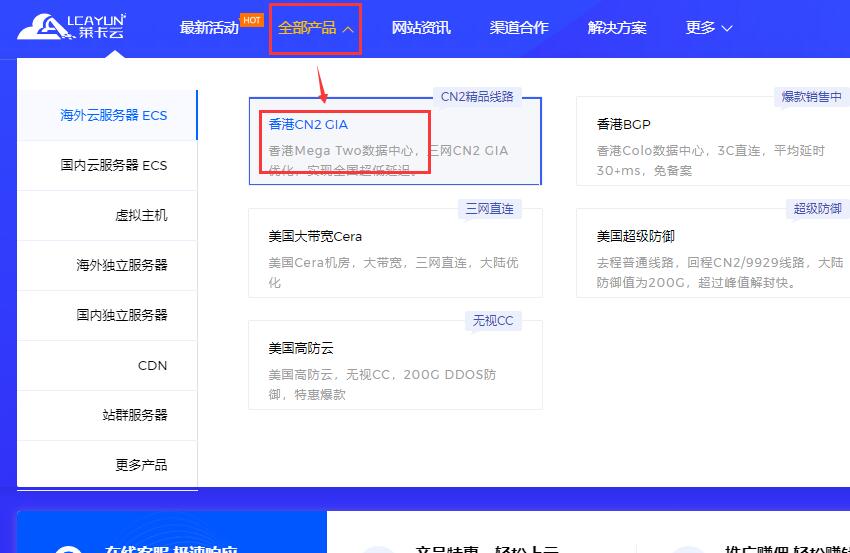The image size is (850, 553).
Task: Select 国内云服务器 ECS category
Action: (x=107, y=165)
